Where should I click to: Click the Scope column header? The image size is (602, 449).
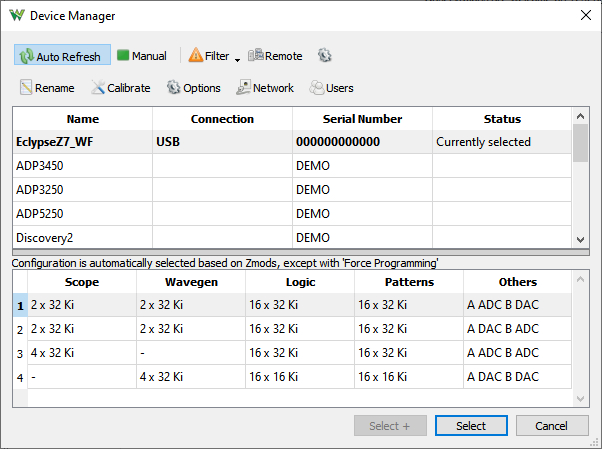click(x=82, y=282)
